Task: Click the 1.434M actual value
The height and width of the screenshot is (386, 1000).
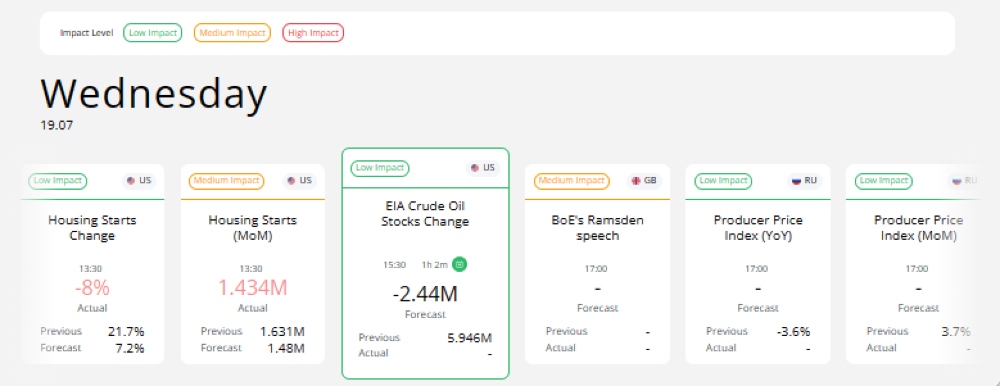Action: tap(253, 288)
